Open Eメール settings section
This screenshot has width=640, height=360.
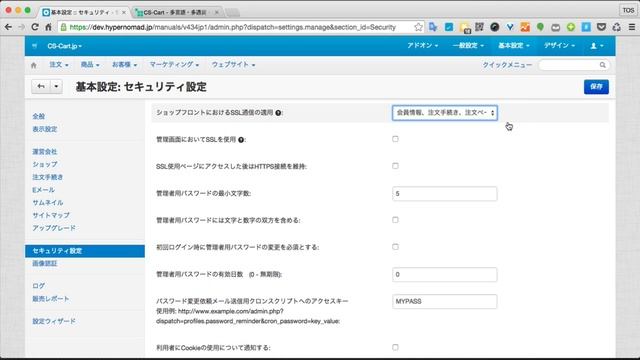pos(44,190)
